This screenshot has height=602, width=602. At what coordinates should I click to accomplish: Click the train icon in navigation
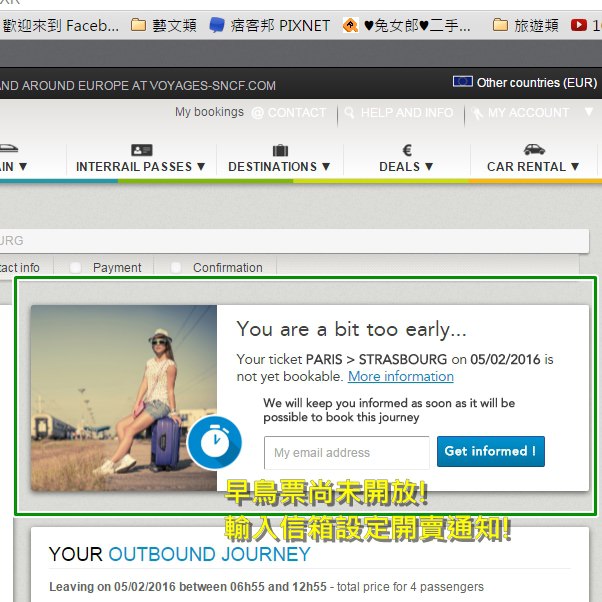pyautogui.click(x=8, y=149)
